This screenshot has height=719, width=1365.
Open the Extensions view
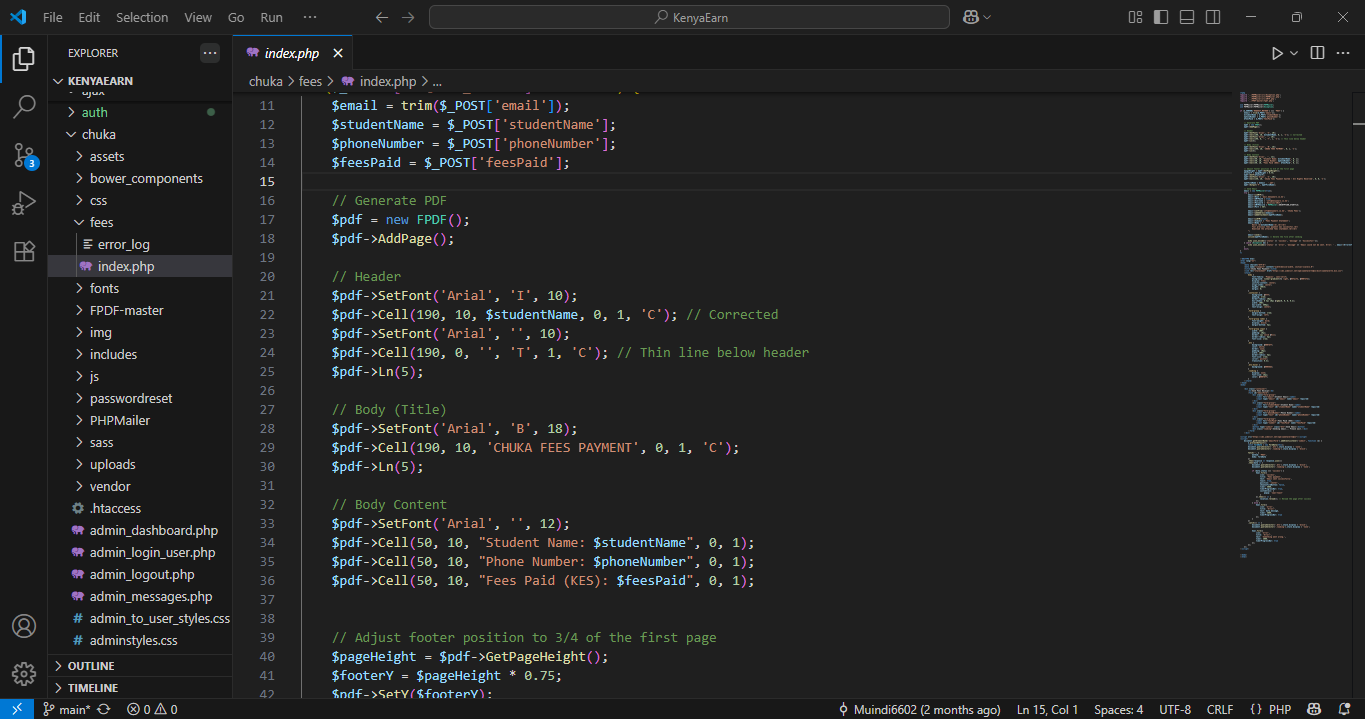pos(24,251)
